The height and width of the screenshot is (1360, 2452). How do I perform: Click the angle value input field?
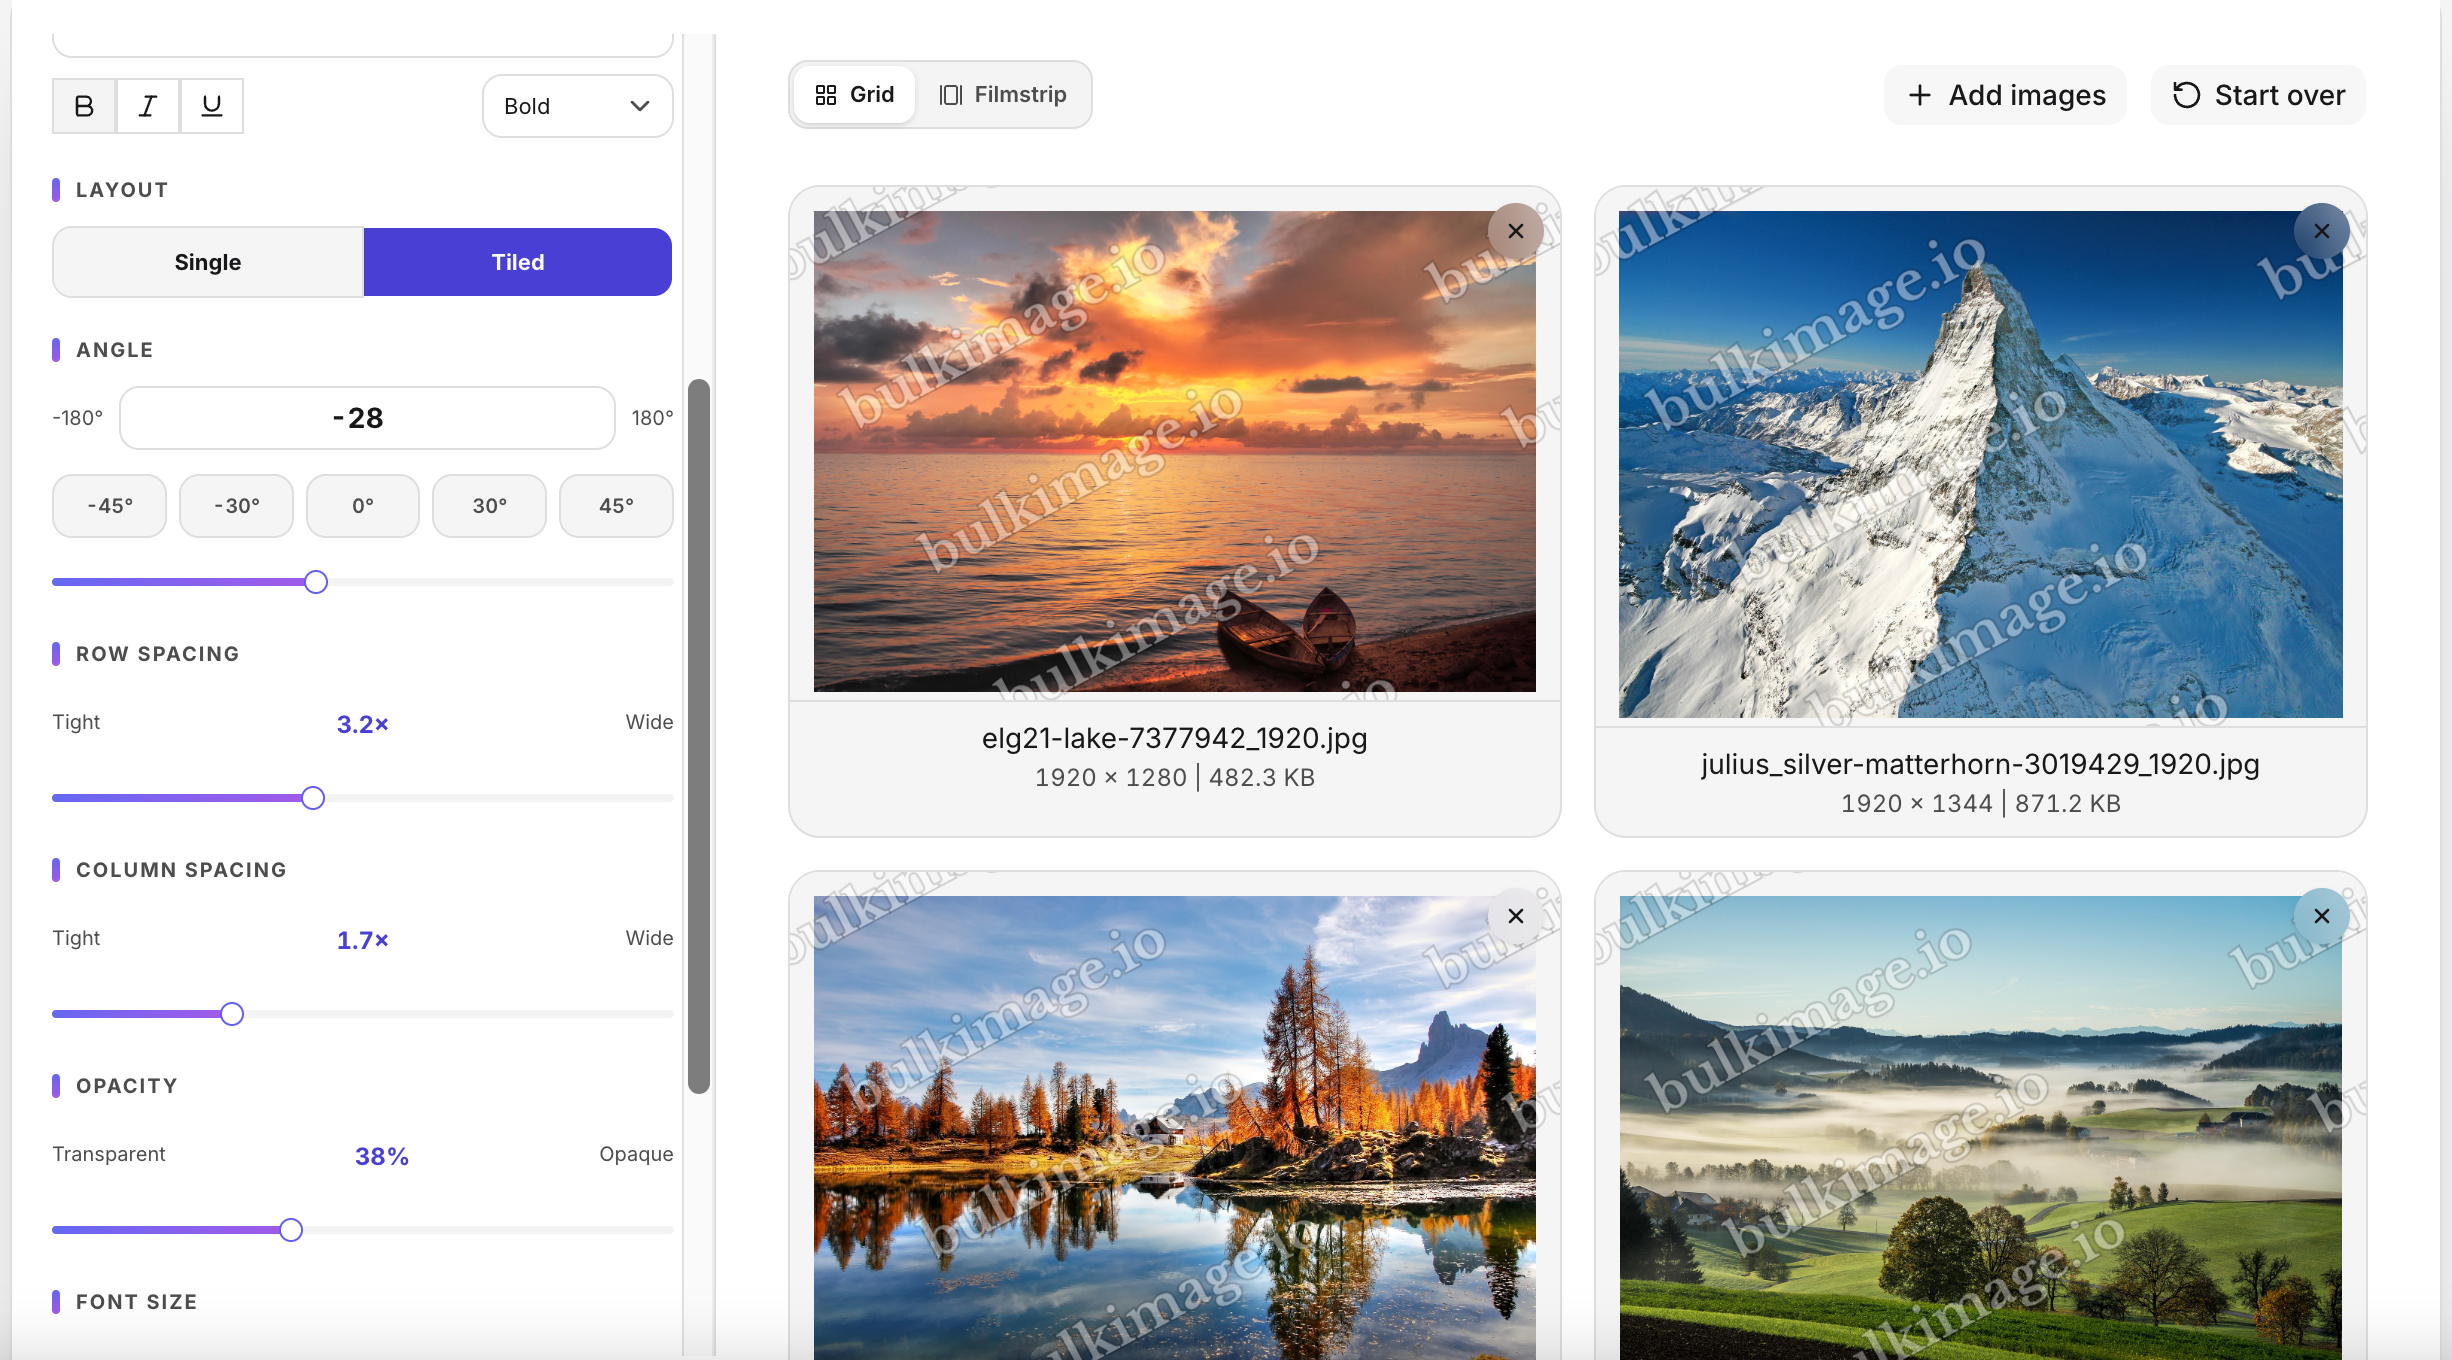point(367,418)
